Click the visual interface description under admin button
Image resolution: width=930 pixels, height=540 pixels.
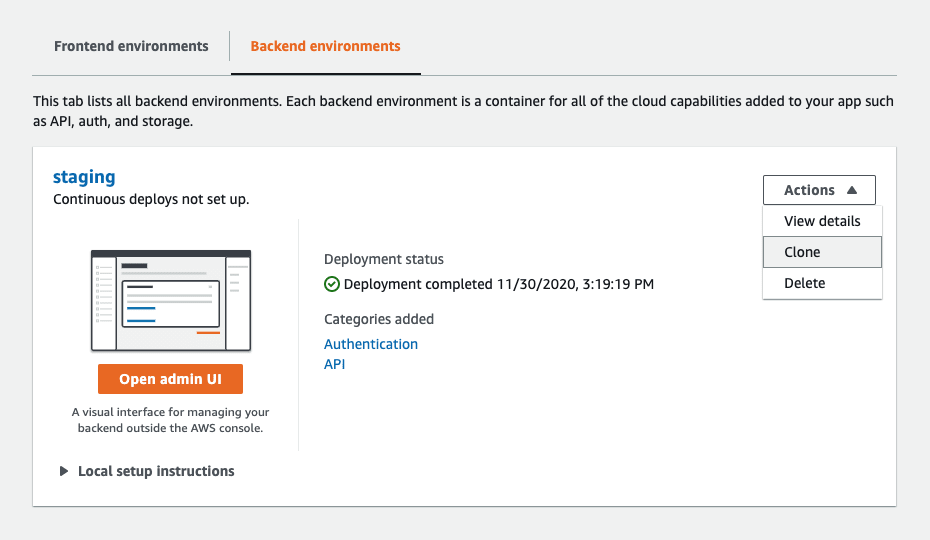coord(170,420)
